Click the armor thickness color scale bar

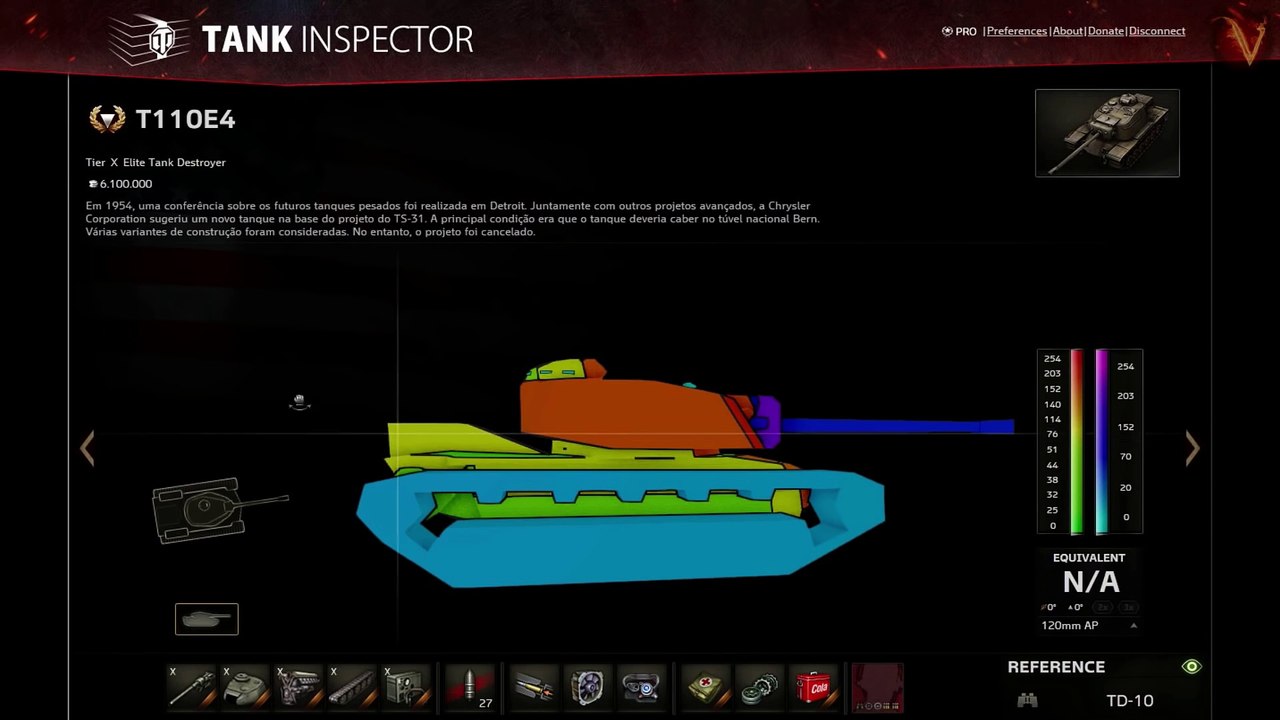point(1076,442)
